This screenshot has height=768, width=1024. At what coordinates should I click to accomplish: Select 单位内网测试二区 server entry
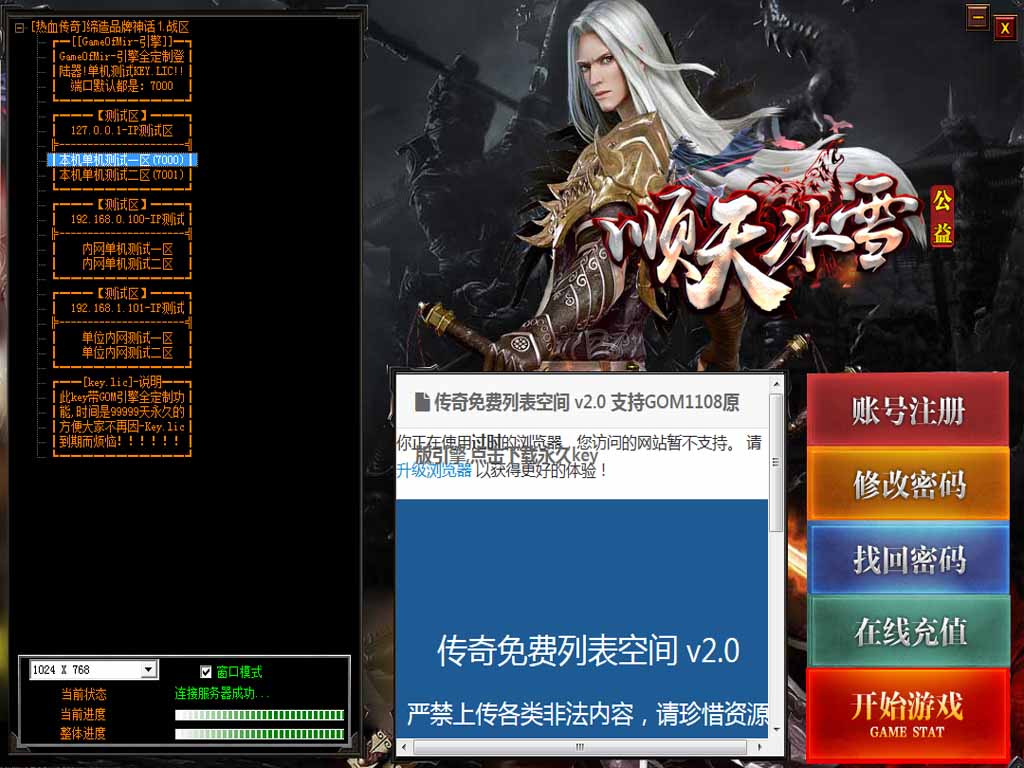coord(127,353)
